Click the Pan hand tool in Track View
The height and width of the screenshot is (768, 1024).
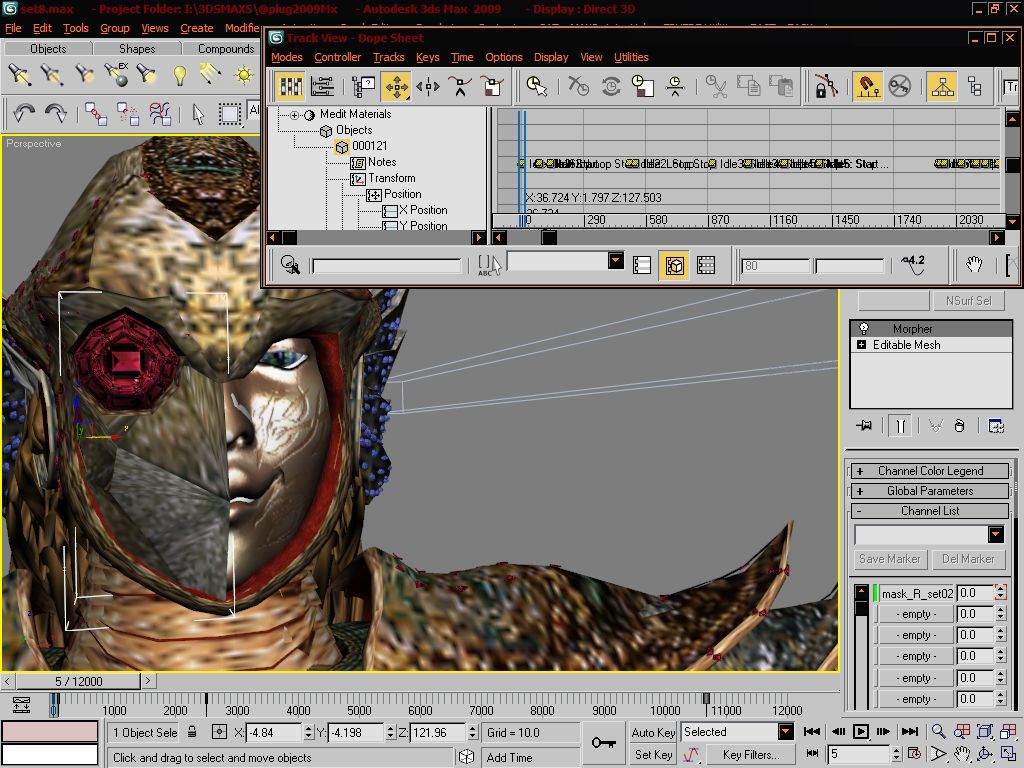[x=974, y=264]
